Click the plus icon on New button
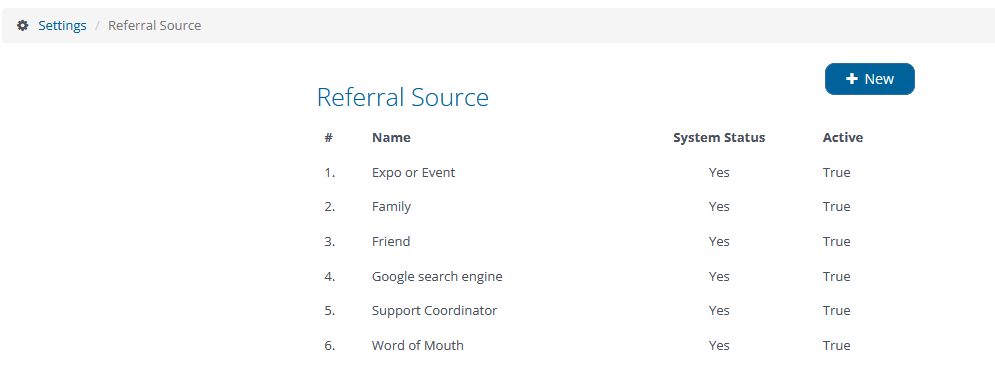995x390 pixels. [852, 79]
